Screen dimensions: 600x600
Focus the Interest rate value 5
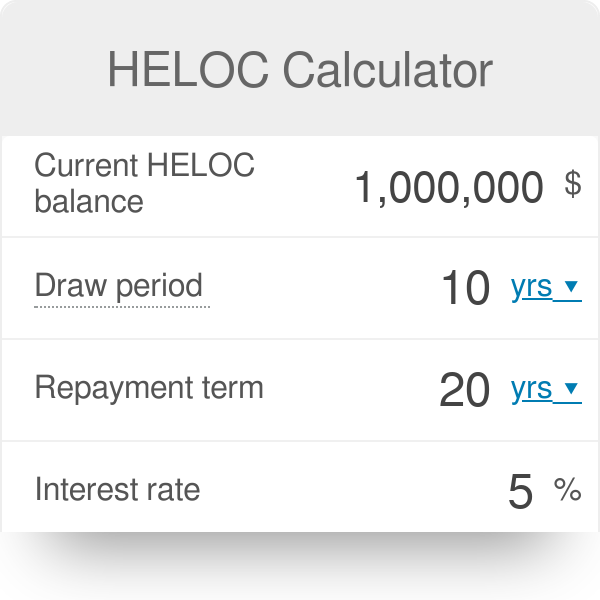pyautogui.click(x=520, y=492)
